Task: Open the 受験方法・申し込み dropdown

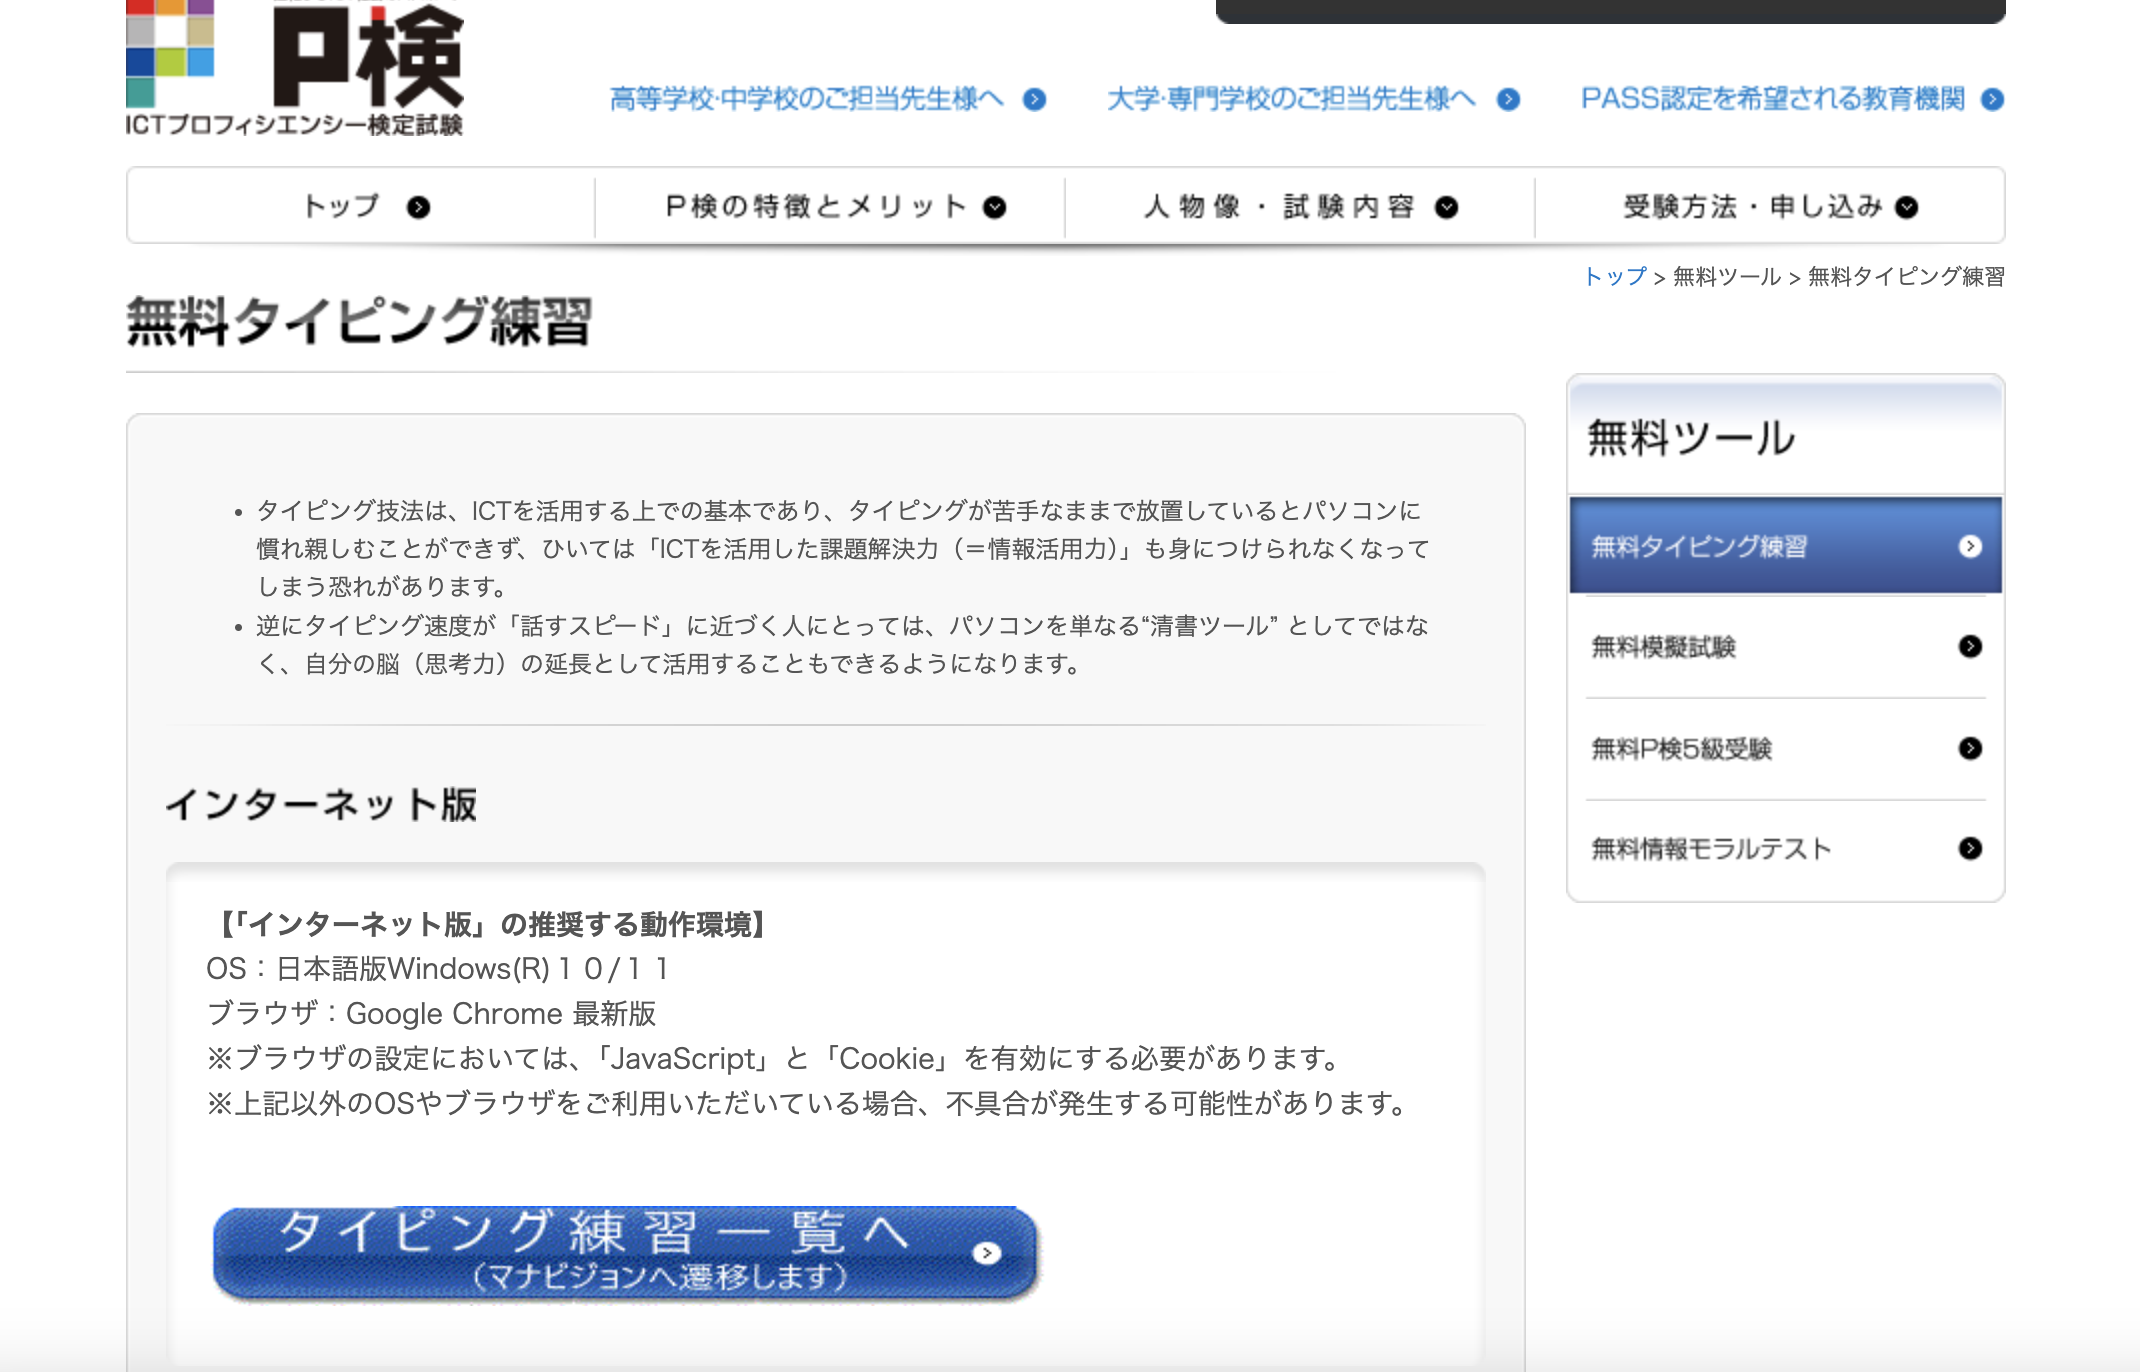Action: [x=1768, y=206]
